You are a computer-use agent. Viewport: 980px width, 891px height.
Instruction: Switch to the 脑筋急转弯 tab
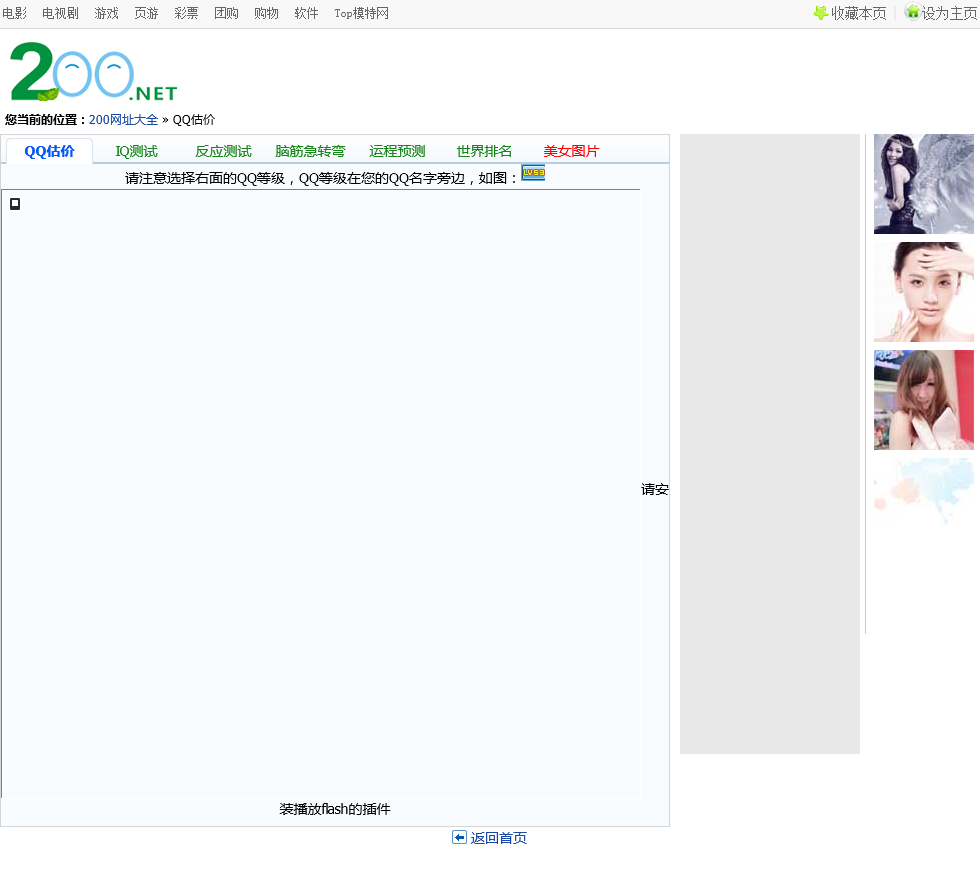click(310, 151)
